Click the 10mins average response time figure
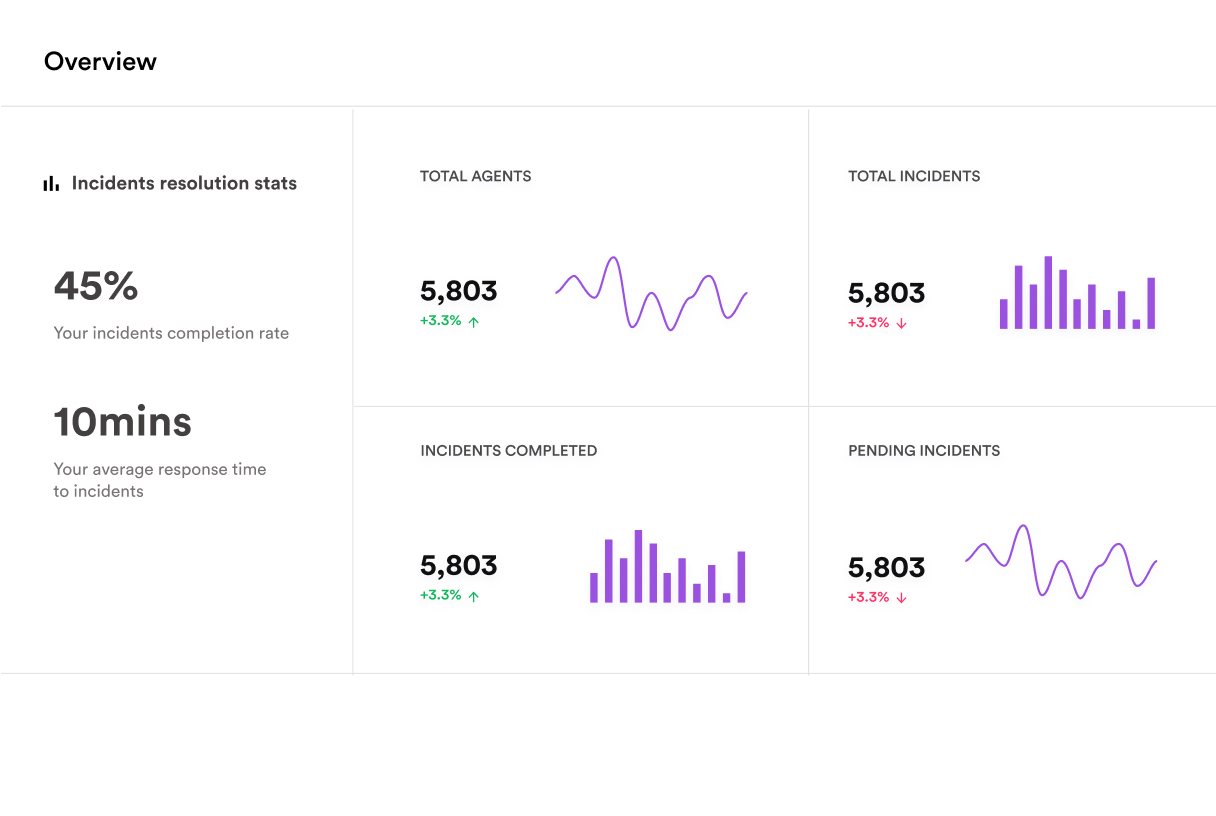The height and width of the screenshot is (816, 1216). (x=122, y=422)
